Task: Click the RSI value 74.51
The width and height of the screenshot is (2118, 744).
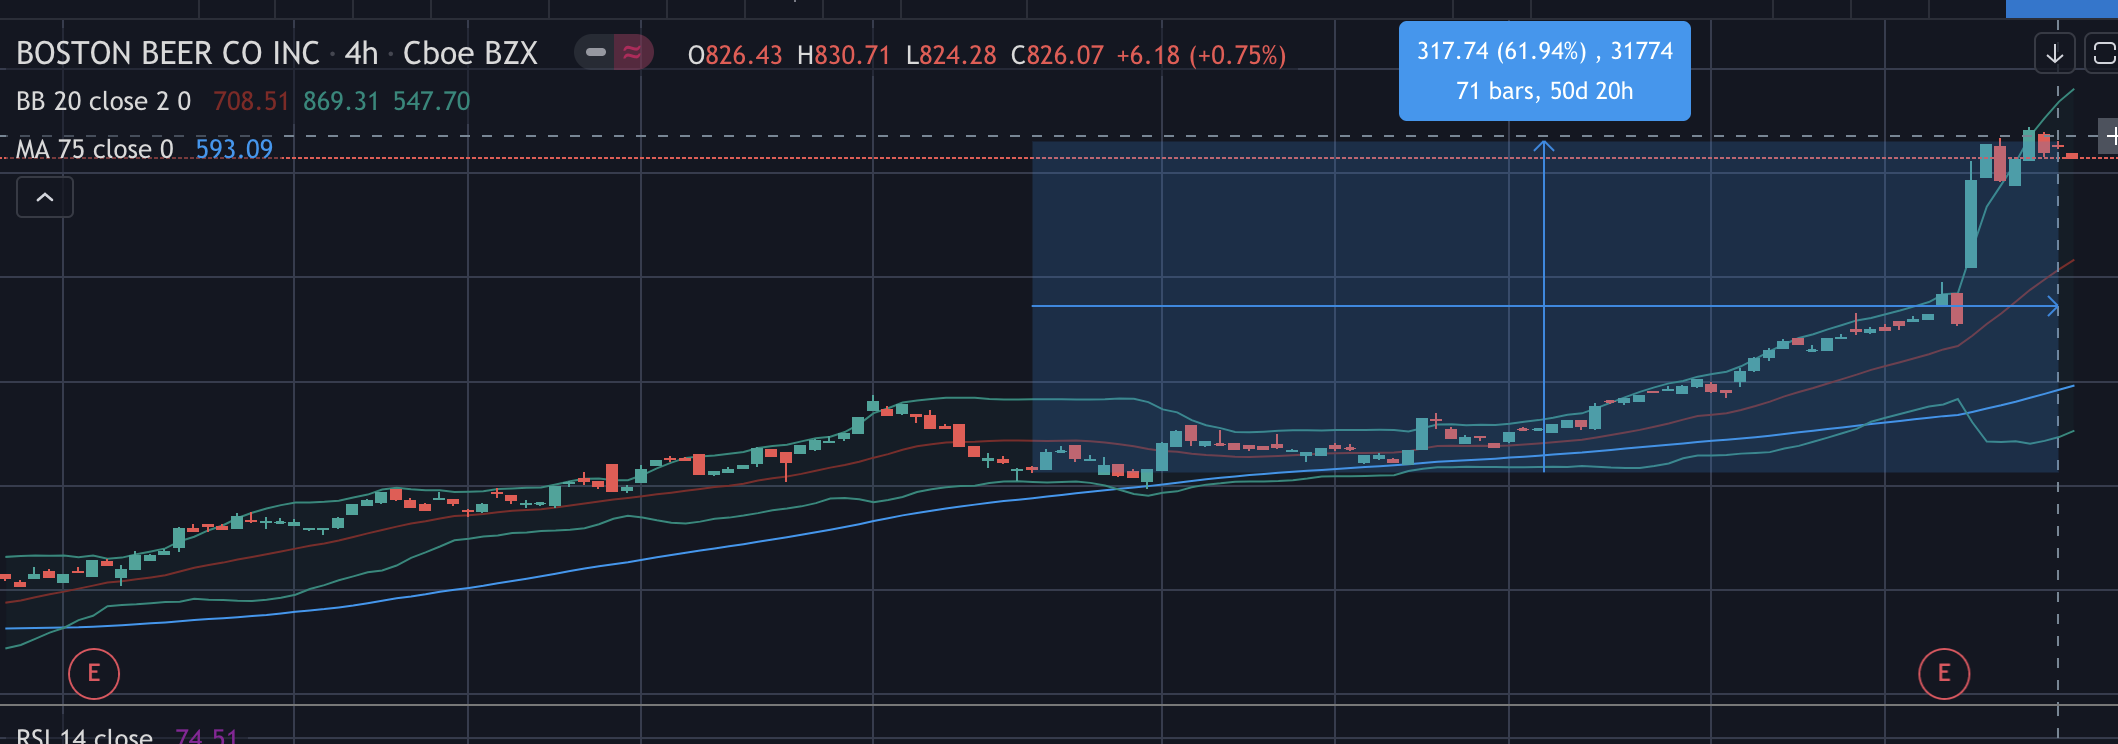Action: [207, 735]
